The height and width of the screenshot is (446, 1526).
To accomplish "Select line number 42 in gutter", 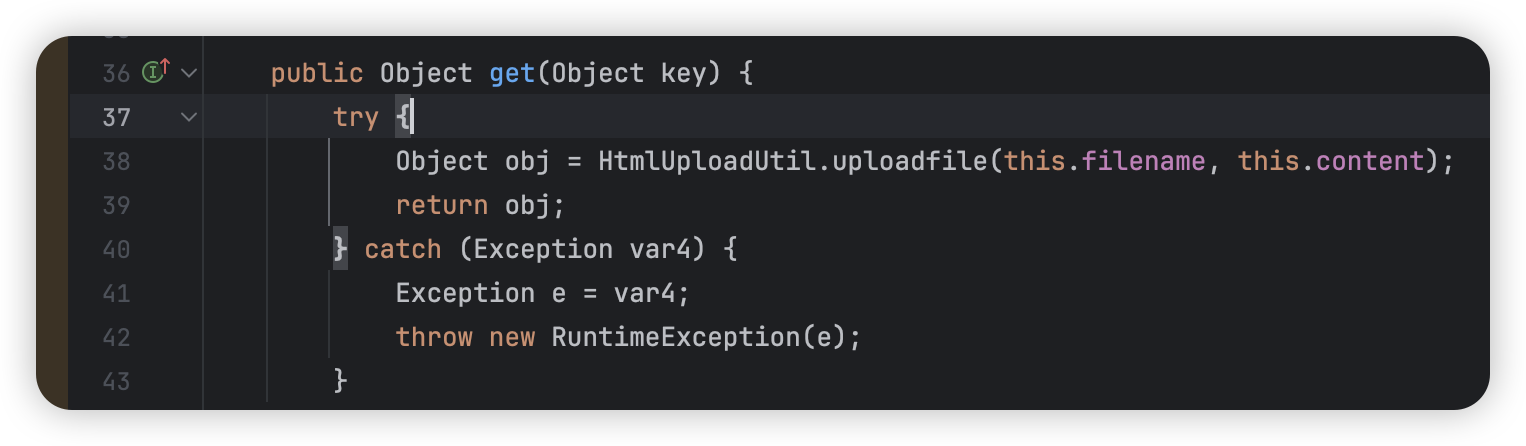I will coord(116,337).
